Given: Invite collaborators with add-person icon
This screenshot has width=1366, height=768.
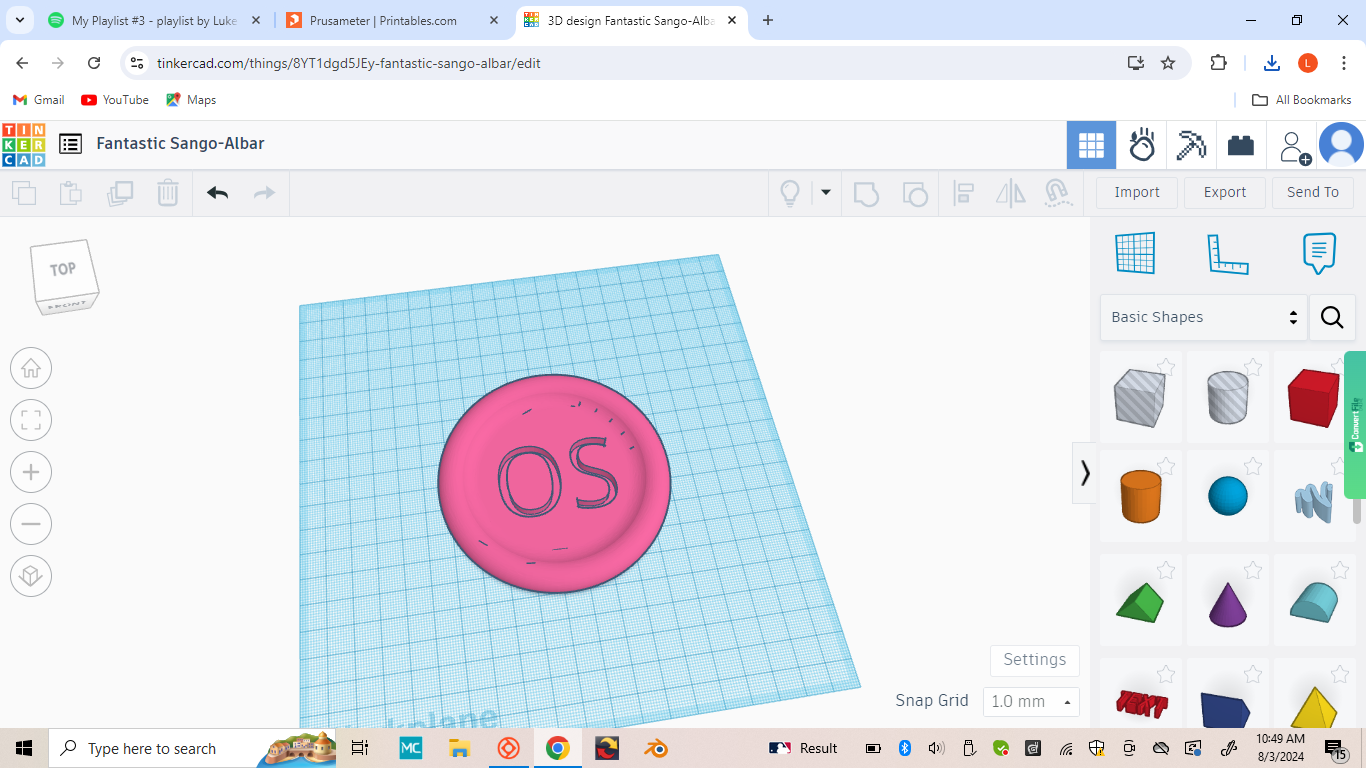Looking at the screenshot, I should (1293, 147).
